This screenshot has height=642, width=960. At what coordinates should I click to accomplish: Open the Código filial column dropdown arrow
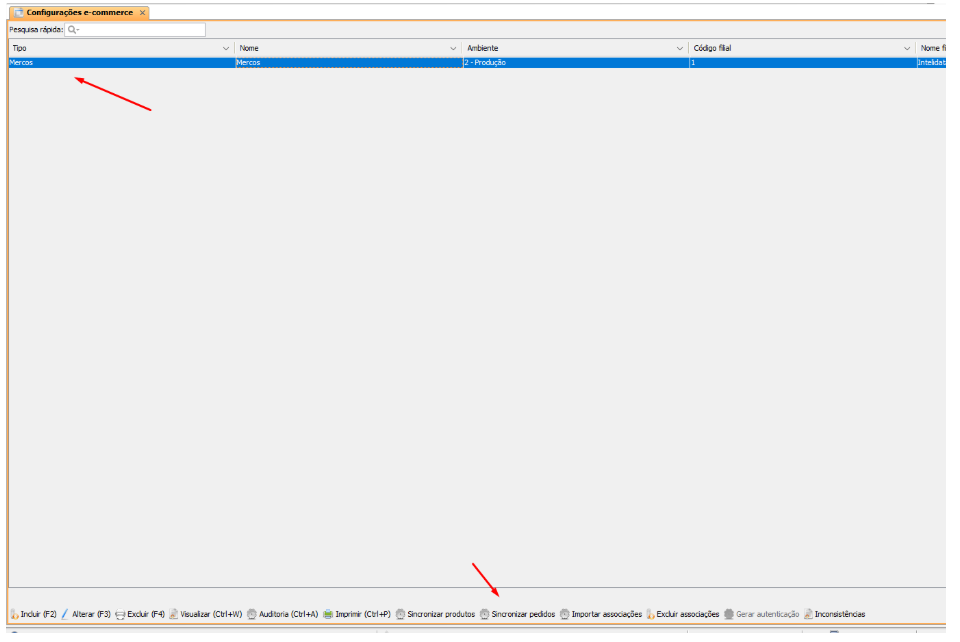pos(907,48)
